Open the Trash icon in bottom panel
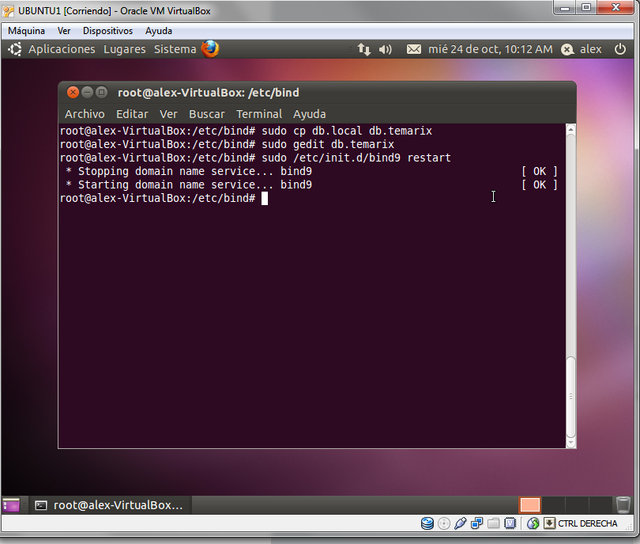This screenshot has height=544, width=640. click(623, 505)
